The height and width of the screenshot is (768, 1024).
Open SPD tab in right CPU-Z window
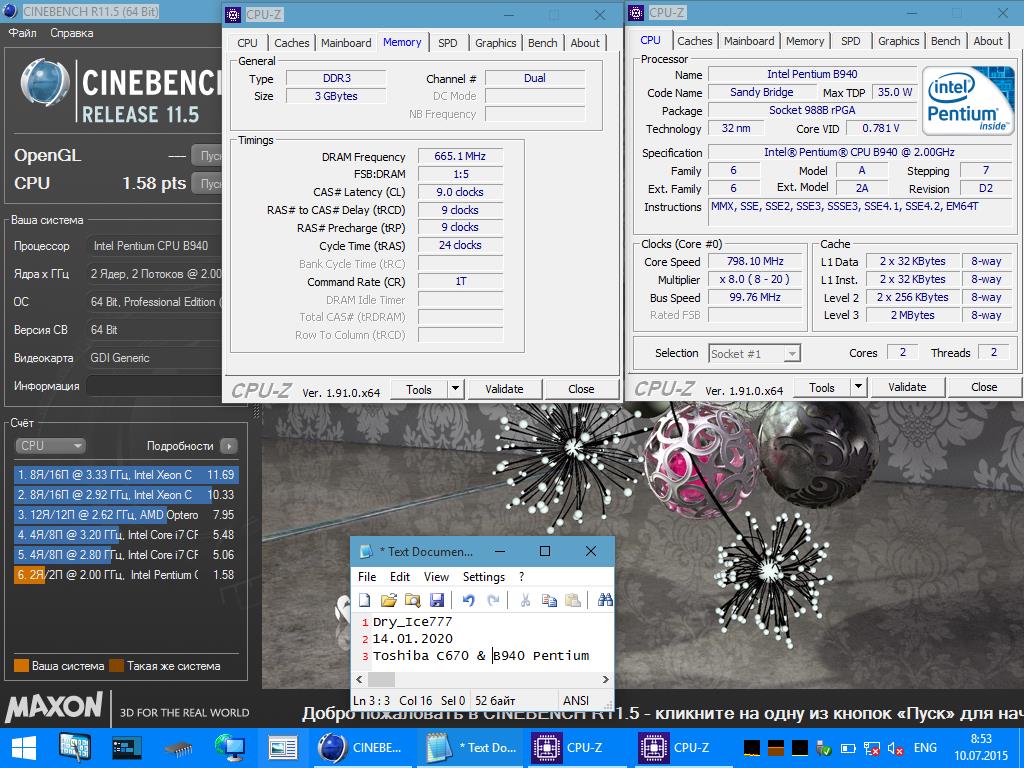[x=850, y=41]
